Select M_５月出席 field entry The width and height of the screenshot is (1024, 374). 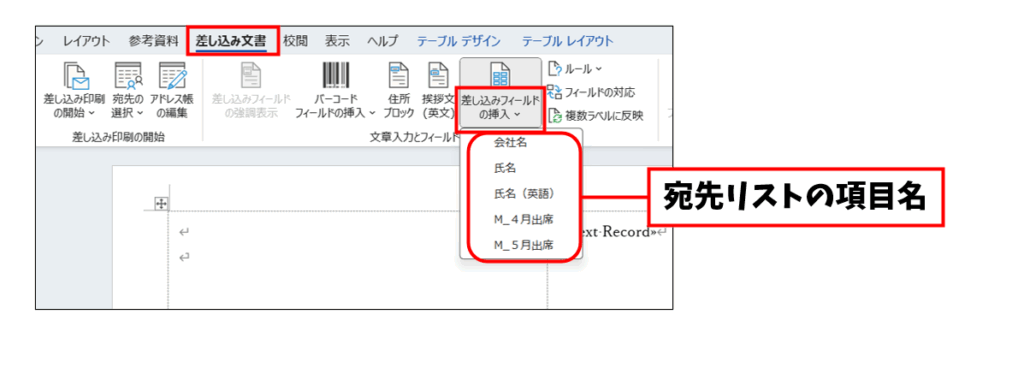point(524,245)
